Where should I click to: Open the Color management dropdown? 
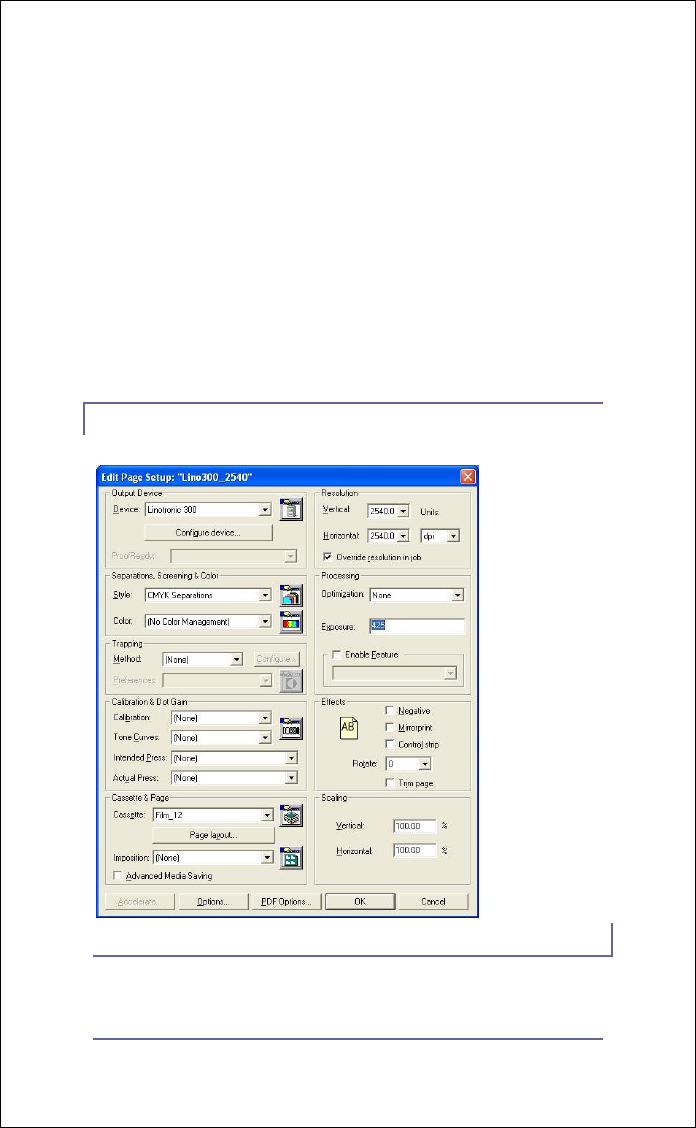coord(208,622)
